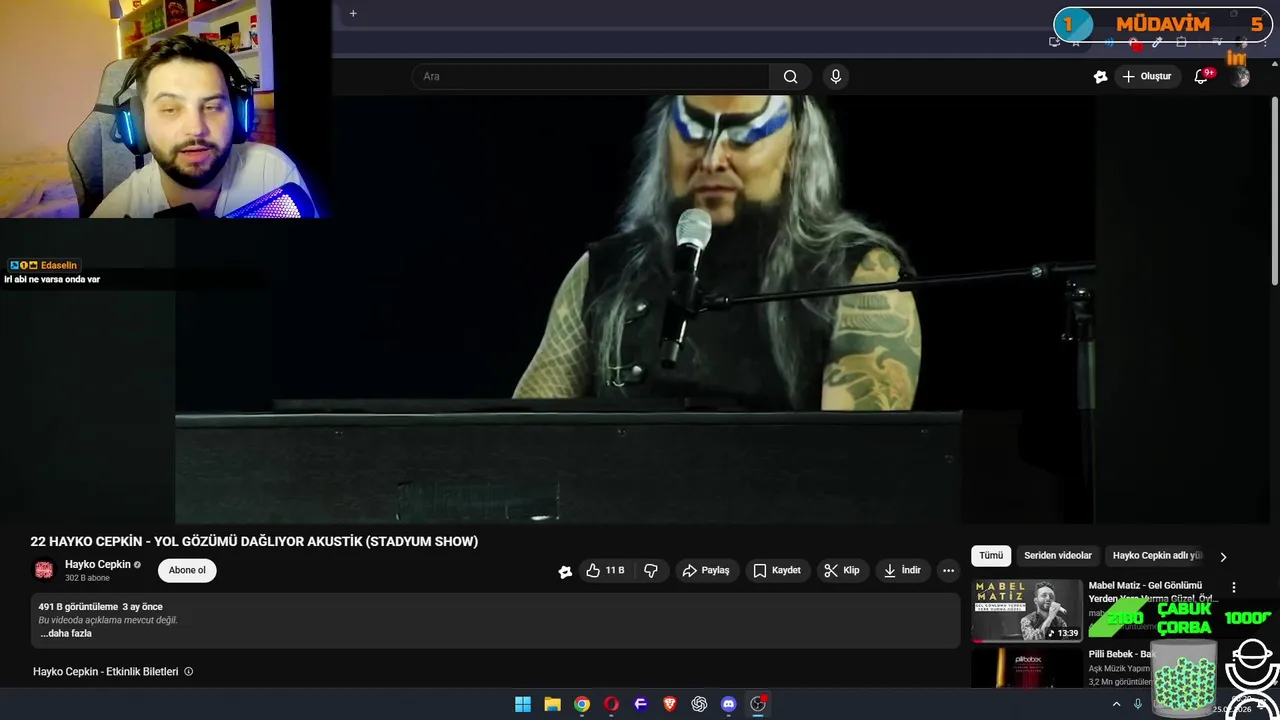Click the Paylaş share button

[706, 570]
